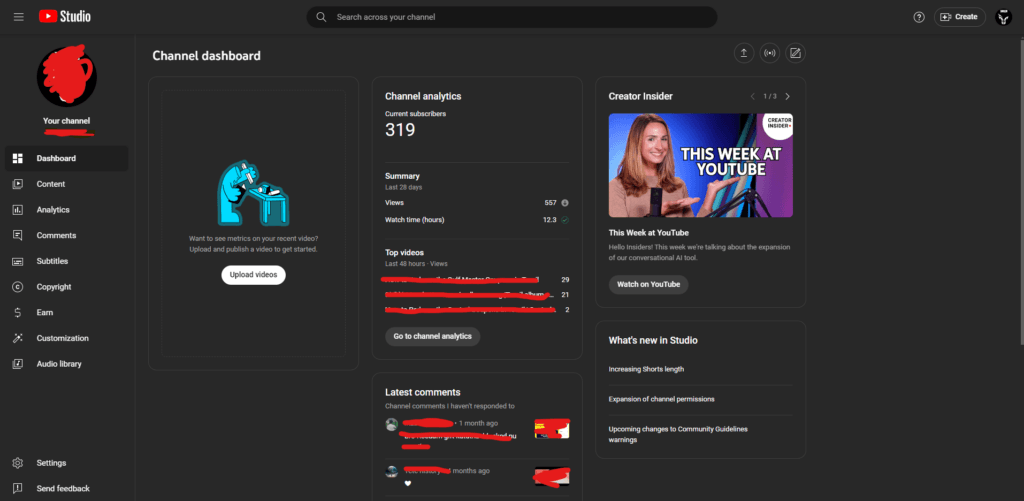Open Copyright in the sidebar
This screenshot has width=1024, height=501.
[67, 287]
